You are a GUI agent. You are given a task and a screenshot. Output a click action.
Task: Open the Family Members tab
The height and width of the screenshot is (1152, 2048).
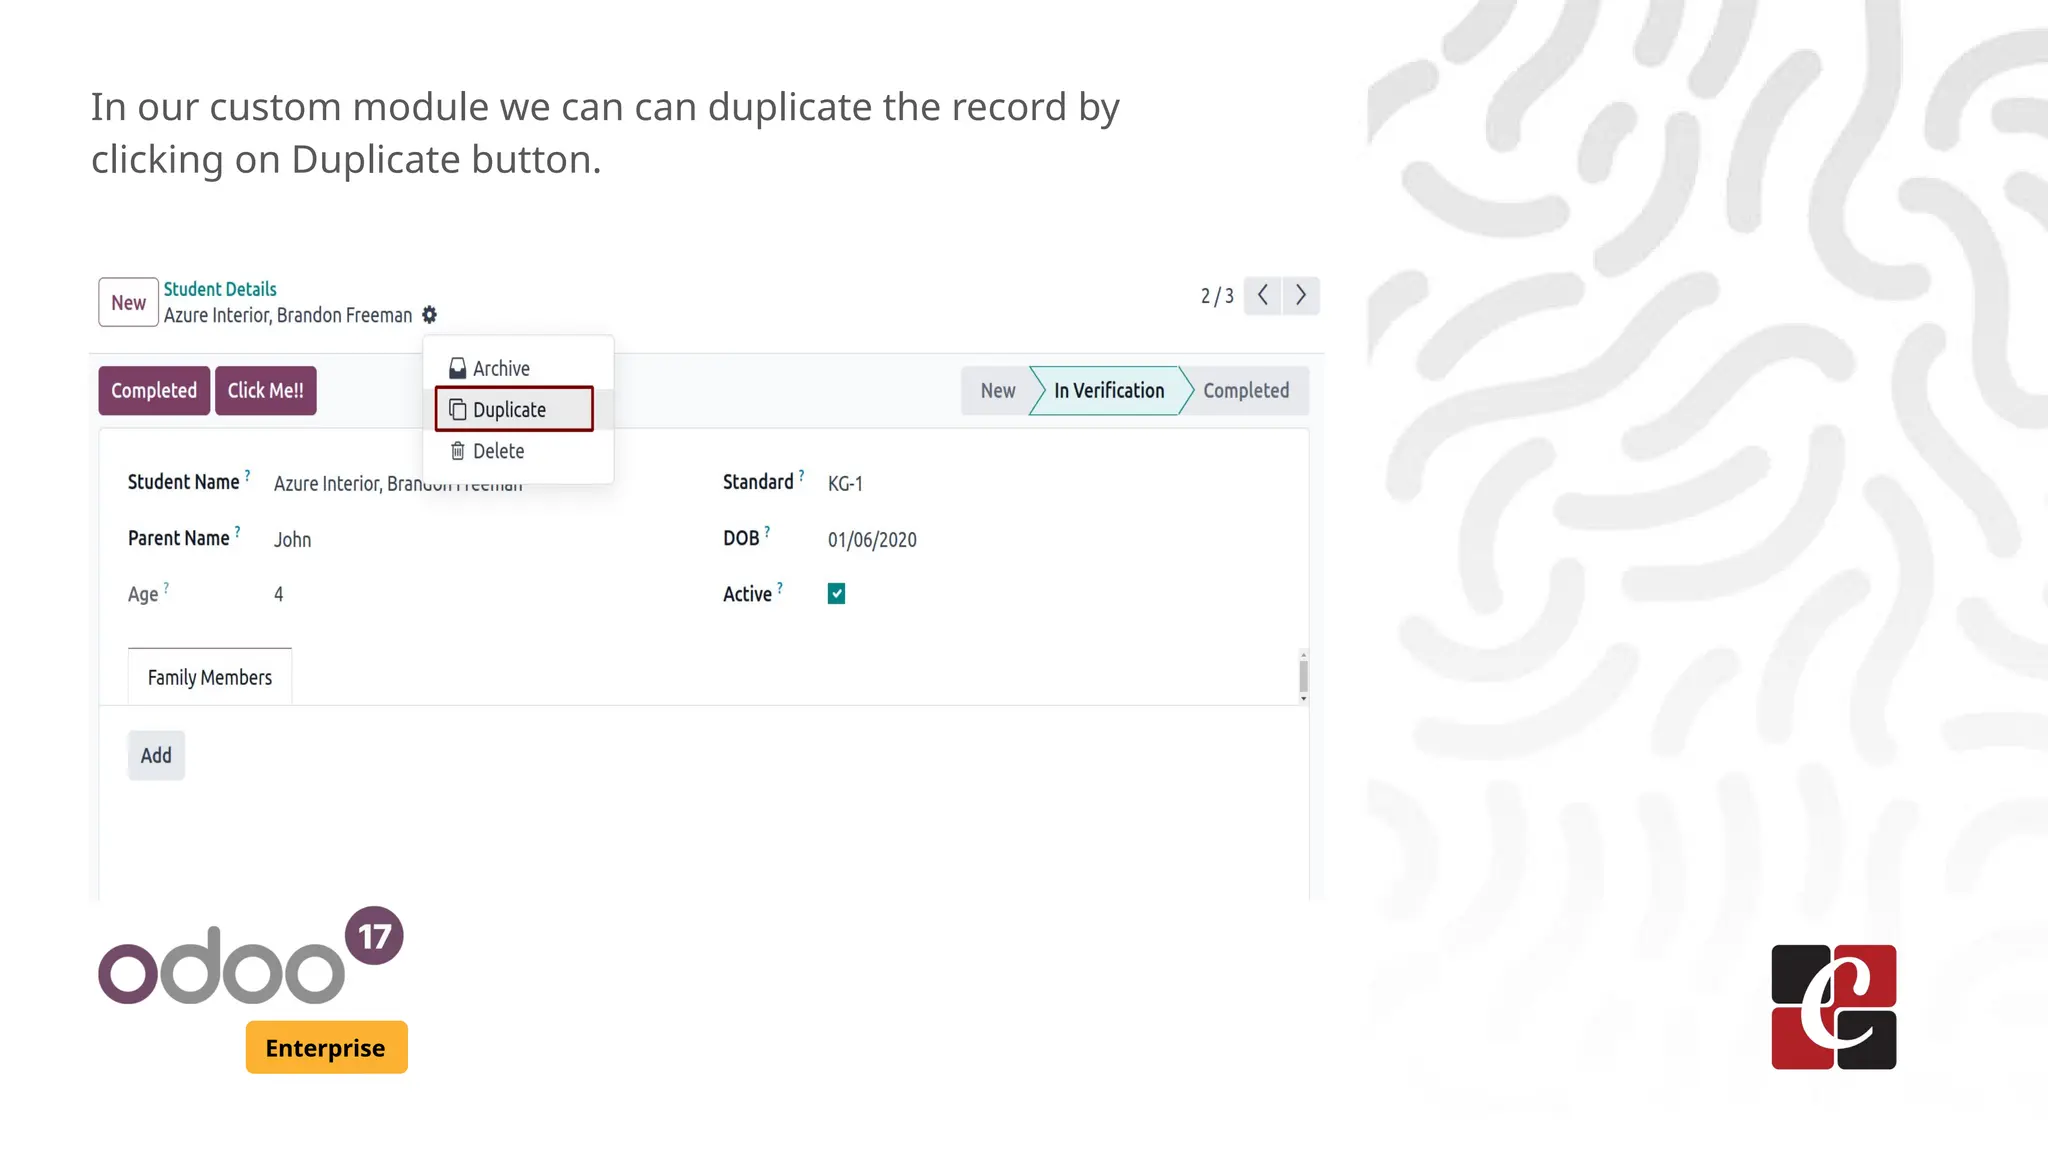pos(210,677)
